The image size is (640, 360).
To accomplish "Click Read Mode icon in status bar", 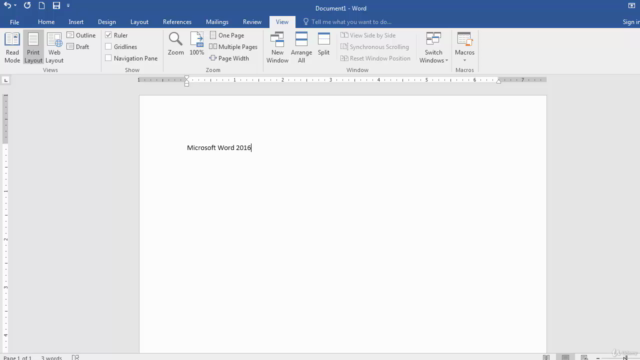I will [546, 358].
